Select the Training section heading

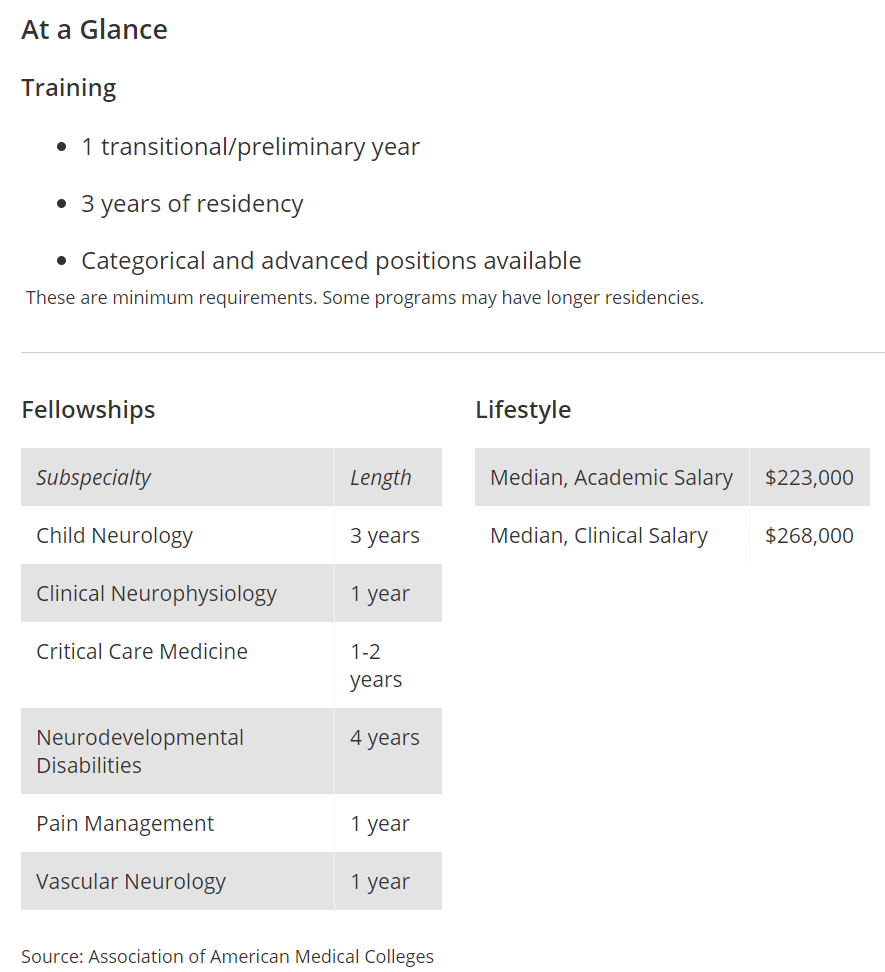coord(69,87)
